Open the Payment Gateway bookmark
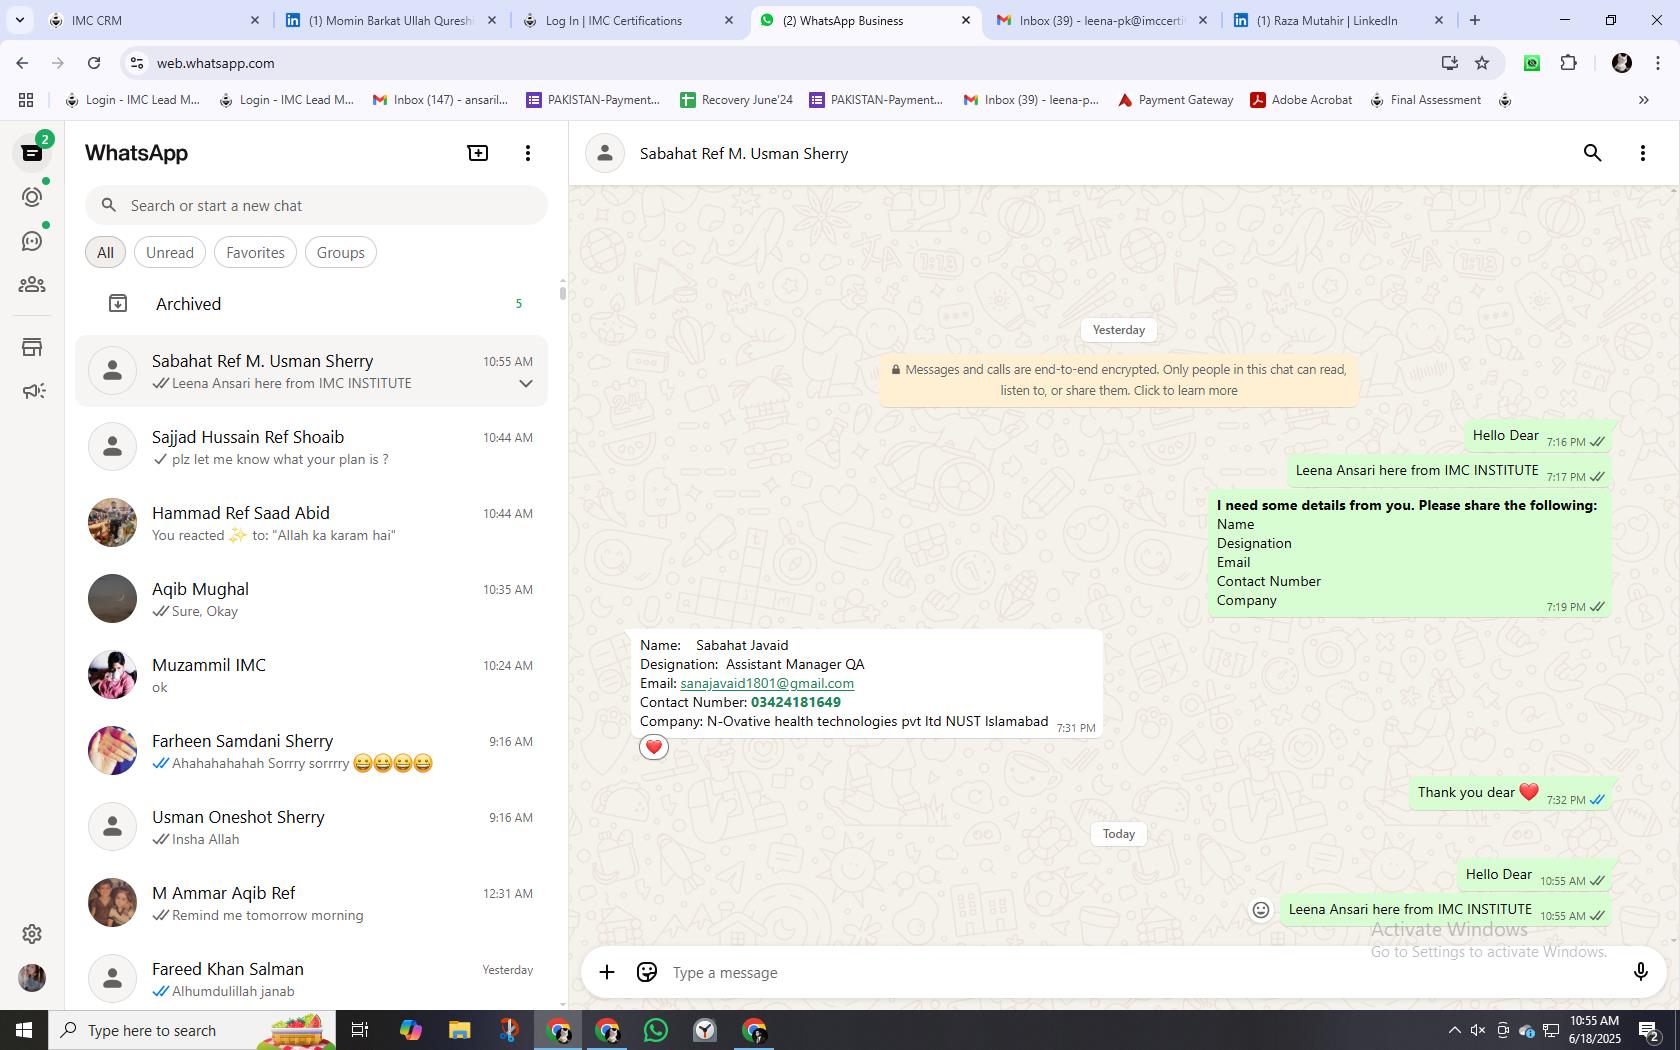The image size is (1680, 1050). (x=1176, y=100)
